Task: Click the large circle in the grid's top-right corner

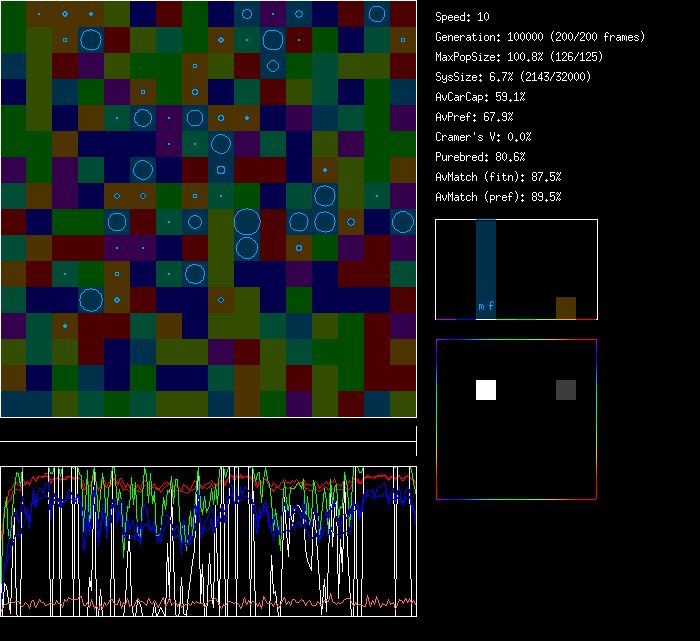Action: tap(377, 14)
